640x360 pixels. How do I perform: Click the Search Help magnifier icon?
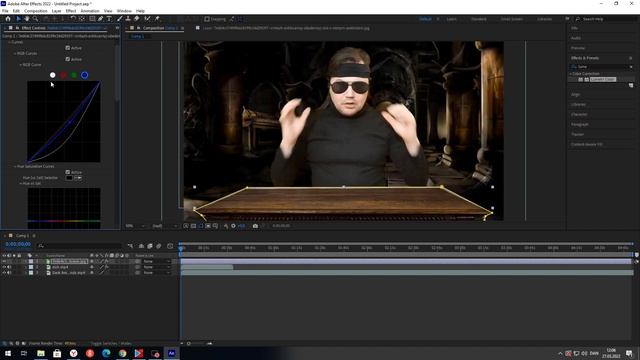[578, 19]
